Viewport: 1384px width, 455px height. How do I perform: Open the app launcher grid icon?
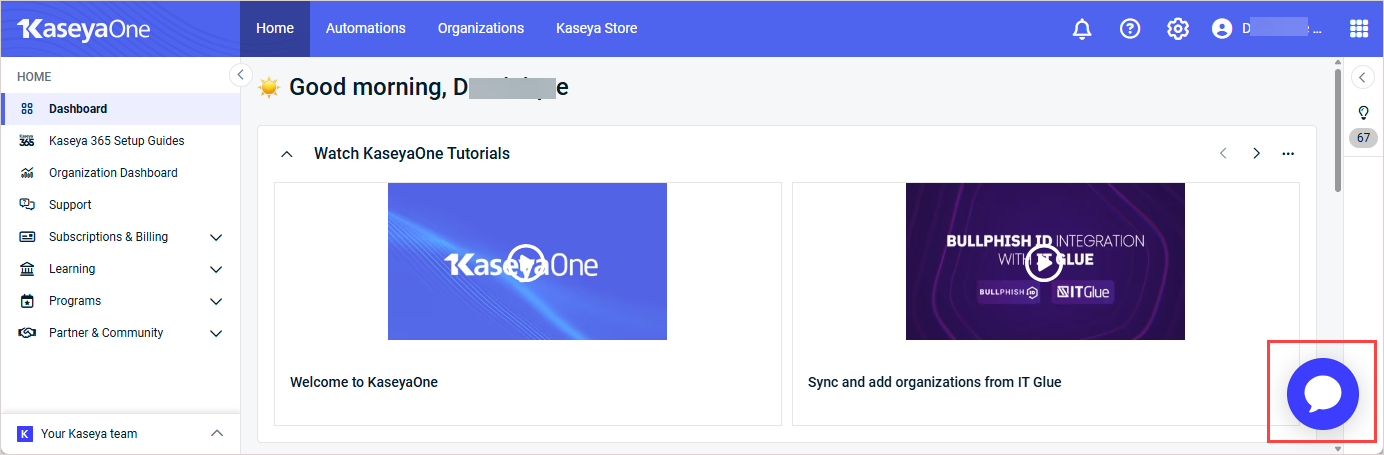pyautogui.click(x=1359, y=29)
